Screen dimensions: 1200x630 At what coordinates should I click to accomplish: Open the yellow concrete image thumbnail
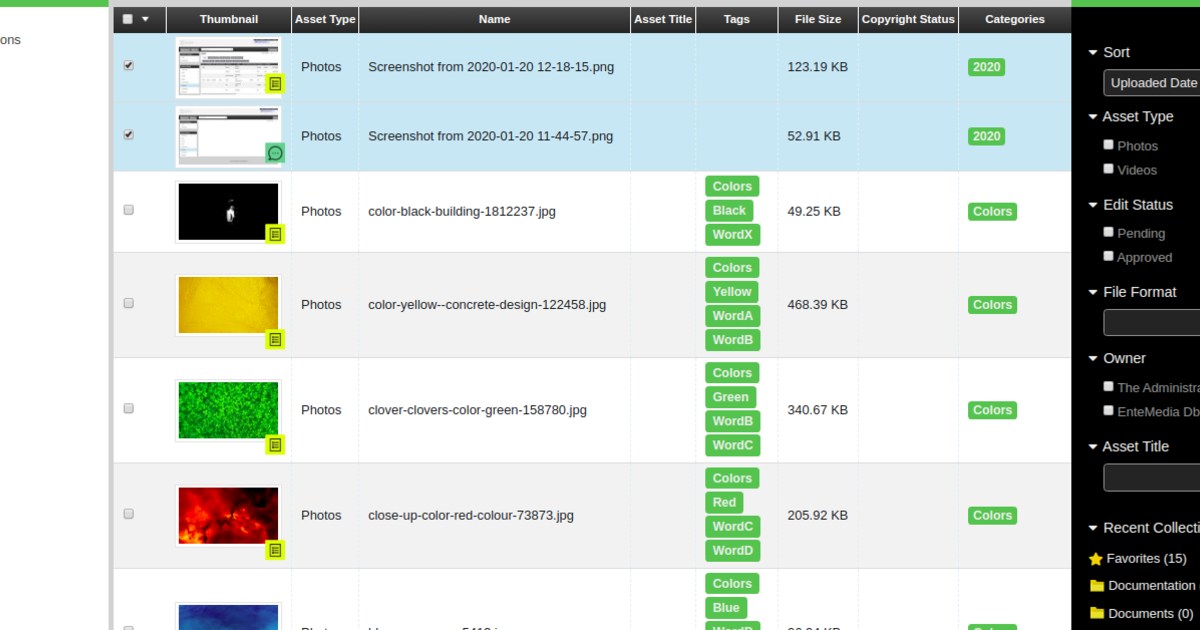point(228,305)
